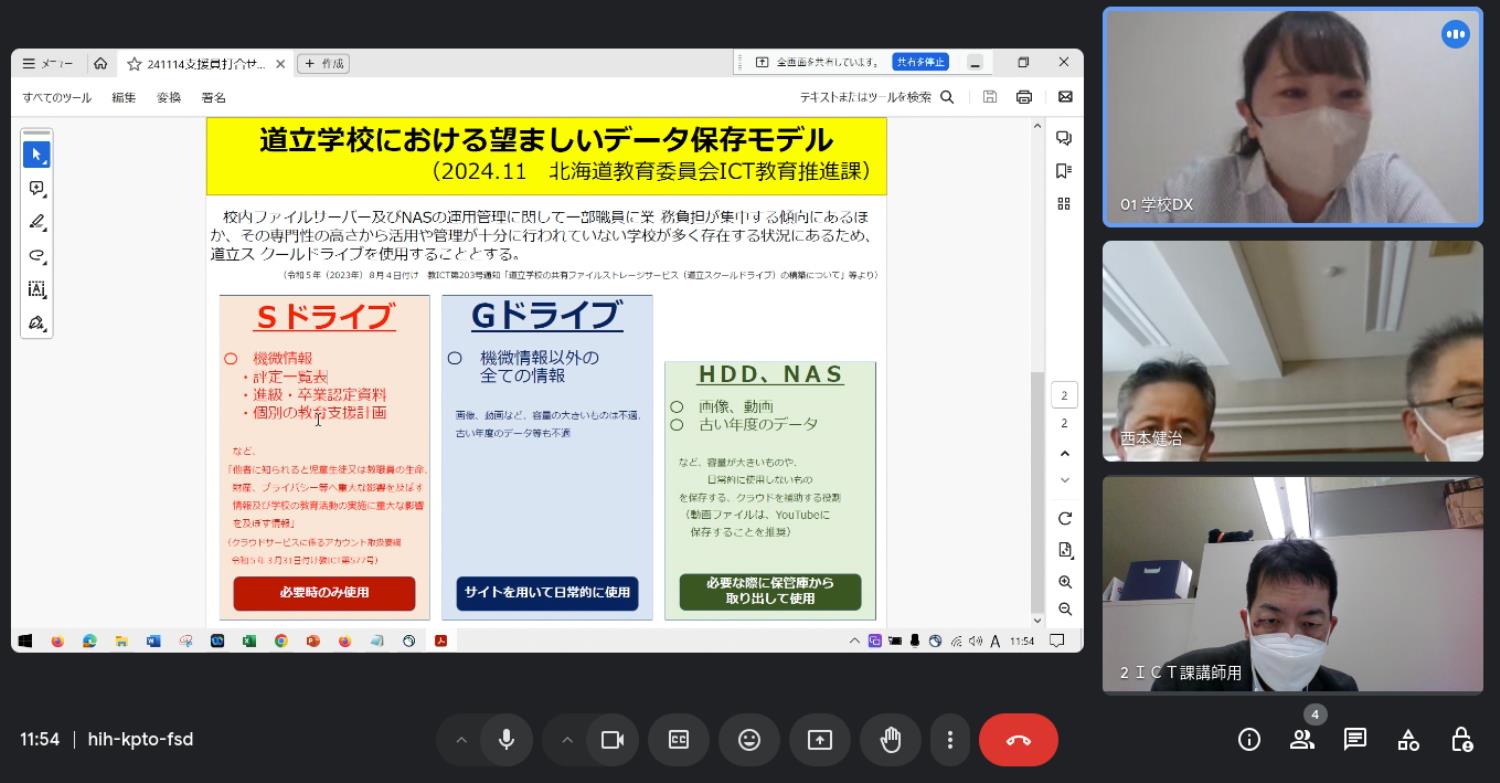This screenshot has width=1500, height=783.
Task: Rotate the PDF page clockwise
Action: coord(1064,519)
